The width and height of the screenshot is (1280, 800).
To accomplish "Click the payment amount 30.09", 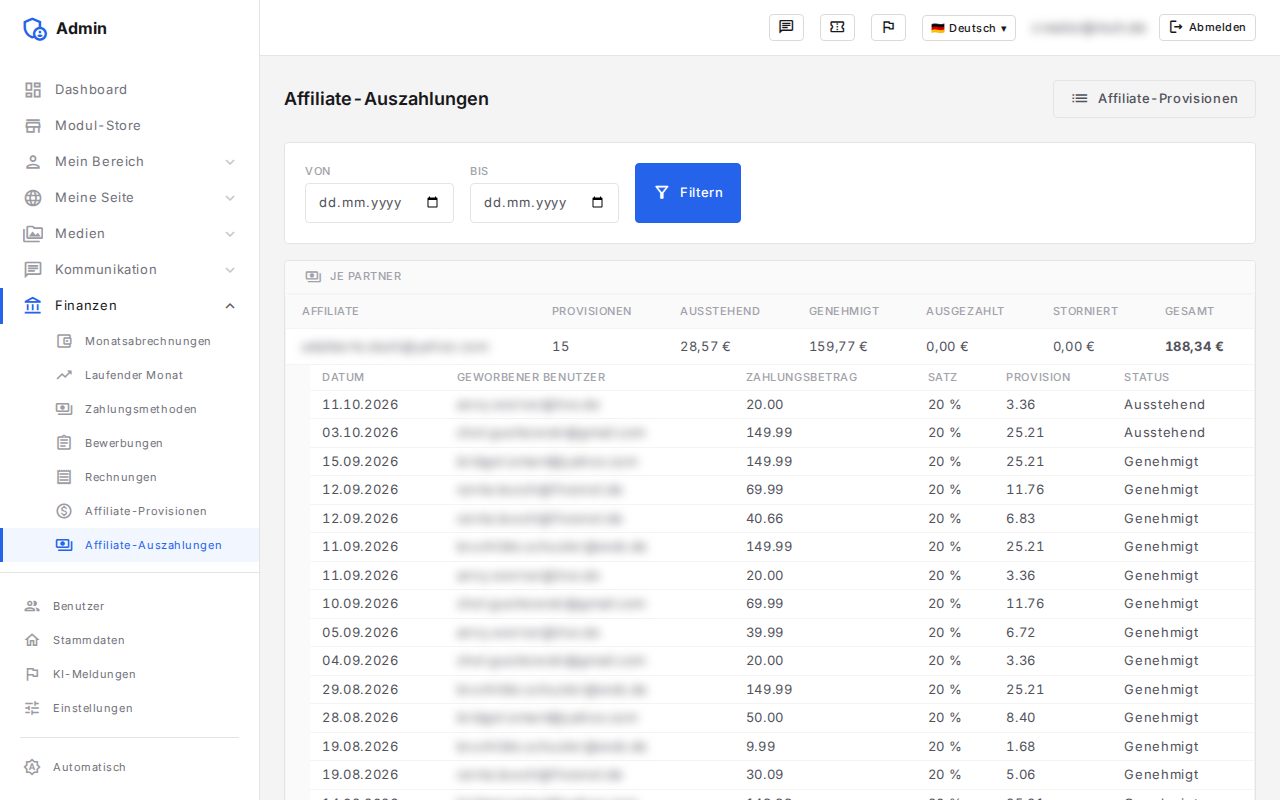I will (x=765, y=775).
